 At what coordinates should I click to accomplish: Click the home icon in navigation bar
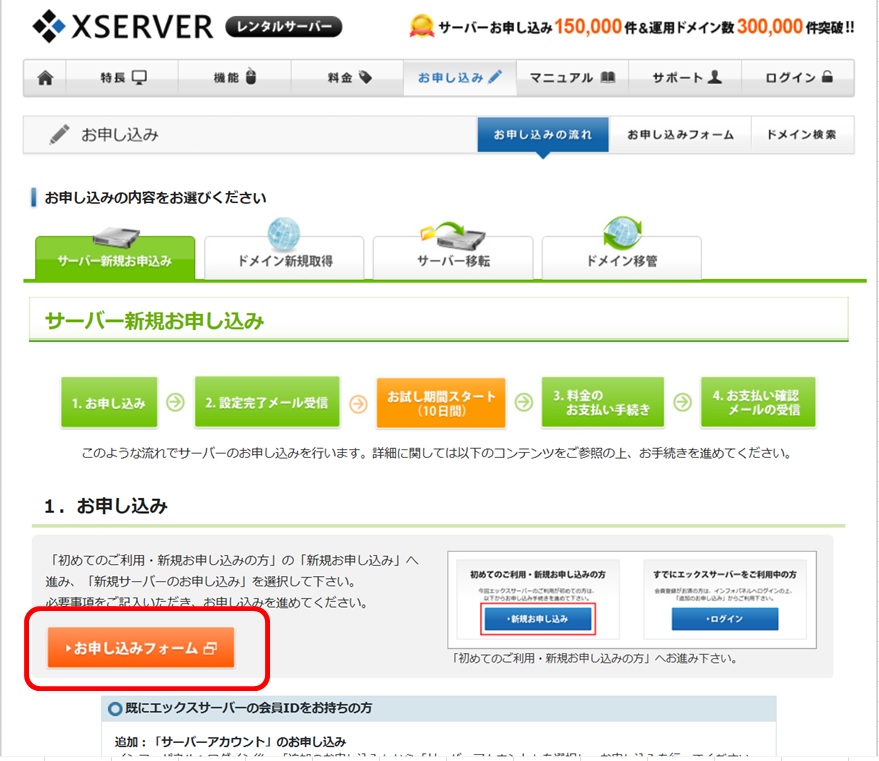[45, 78]
